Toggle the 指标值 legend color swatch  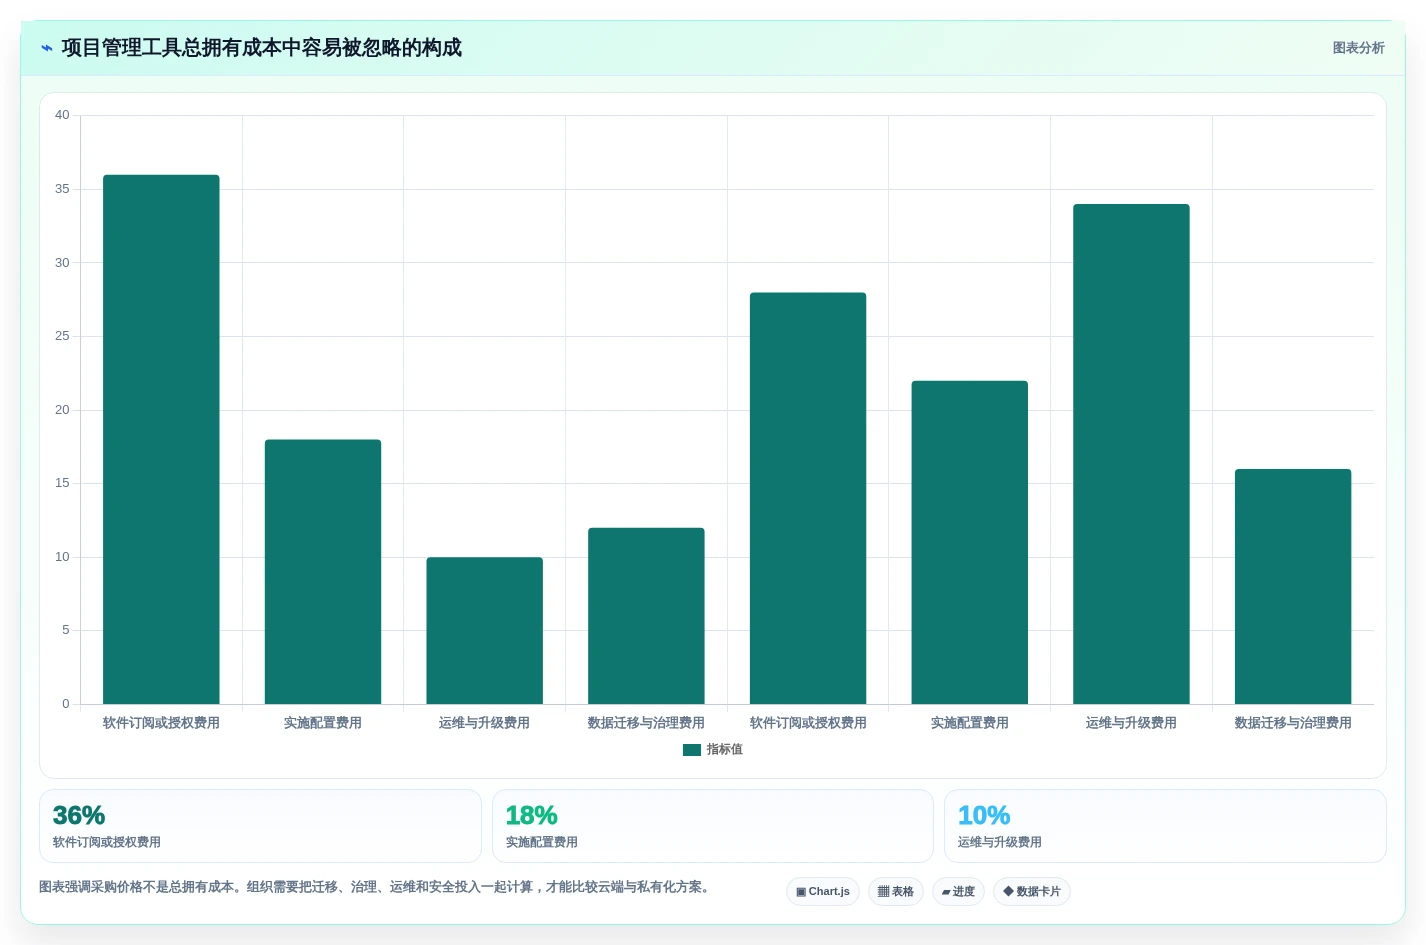click(692, 750)
